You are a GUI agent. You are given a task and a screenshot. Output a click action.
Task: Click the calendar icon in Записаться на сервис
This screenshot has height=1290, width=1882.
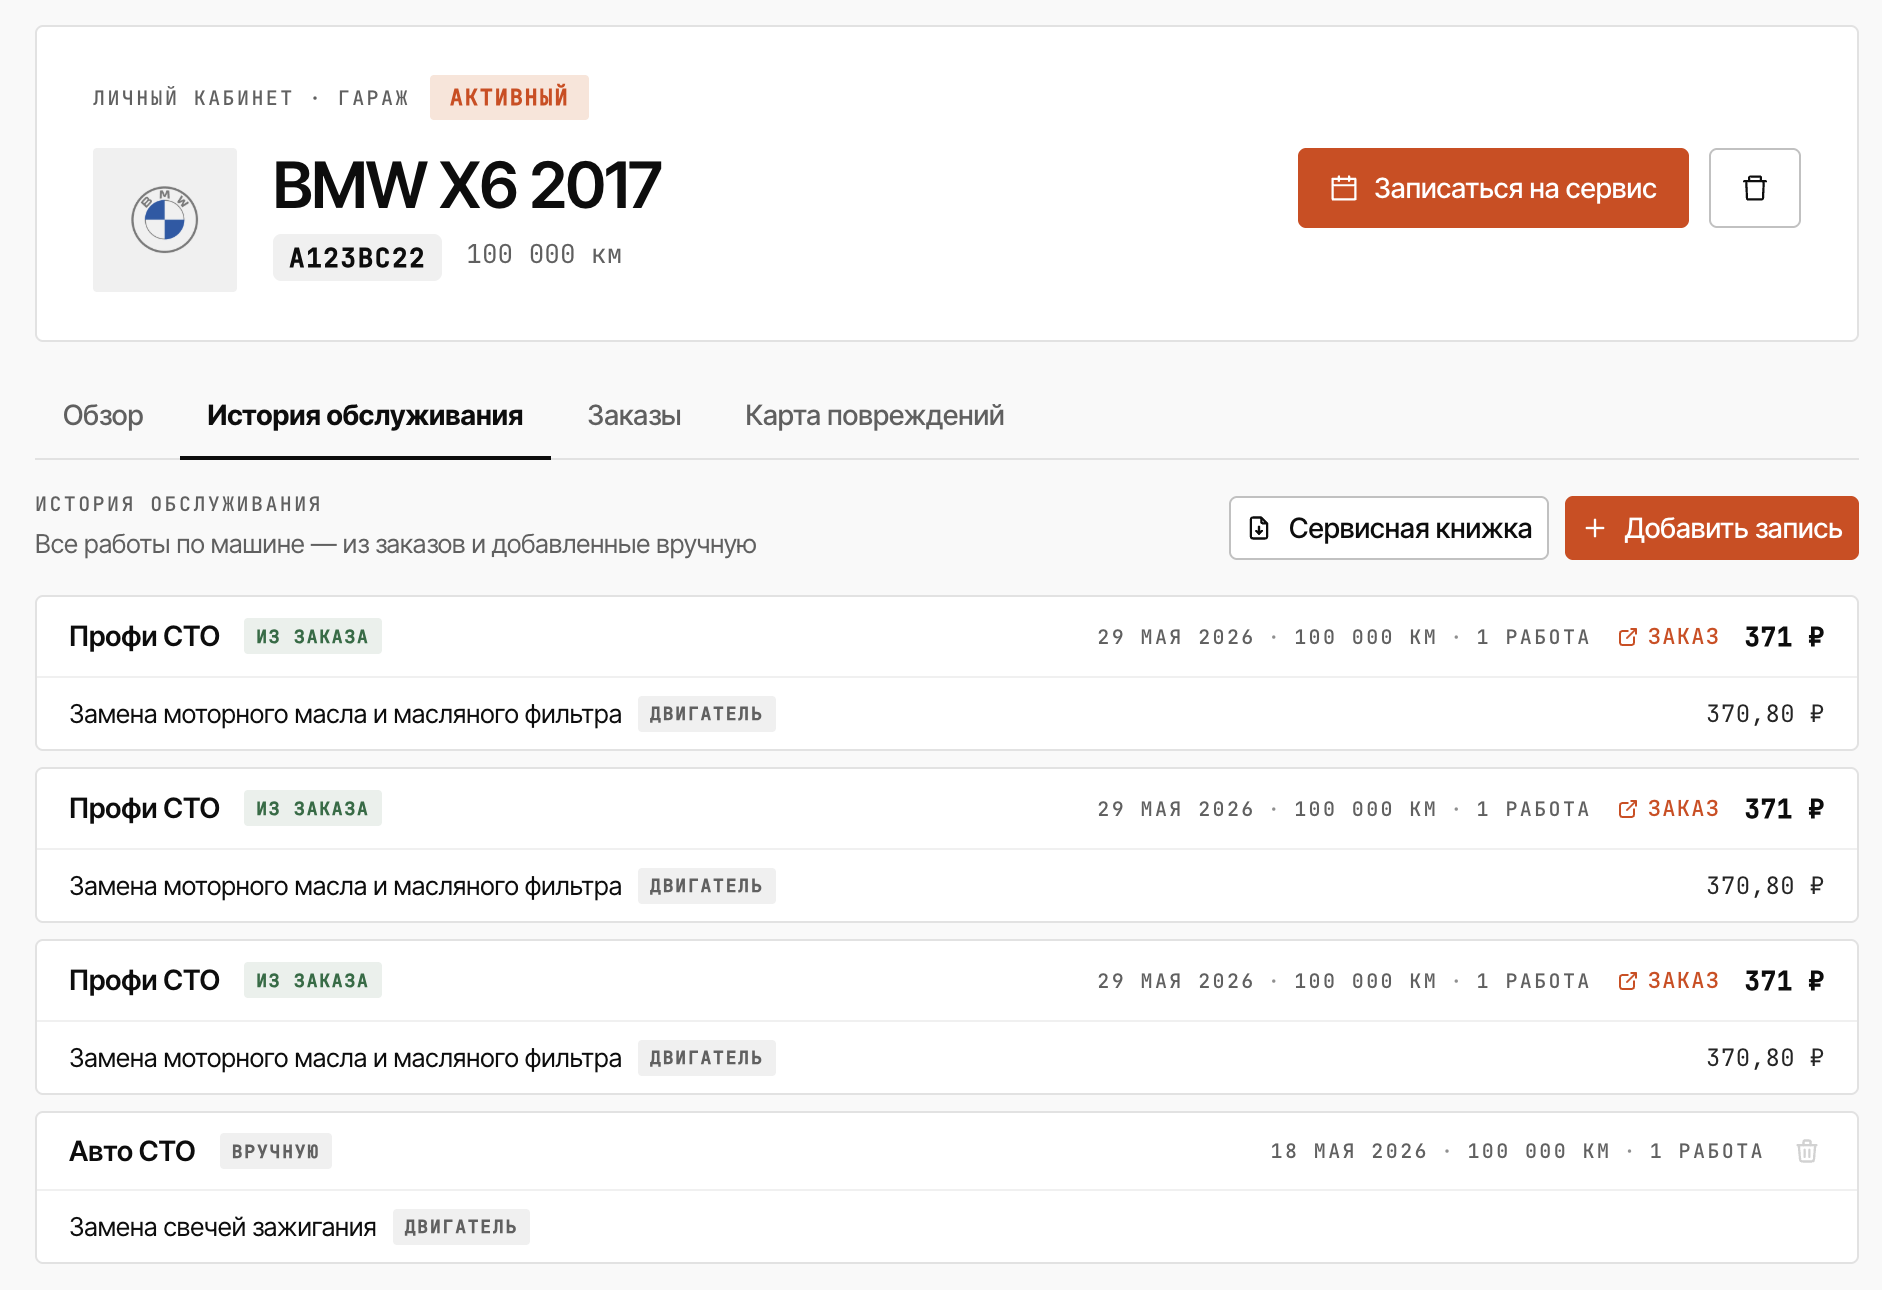[x=1344, y=188]
